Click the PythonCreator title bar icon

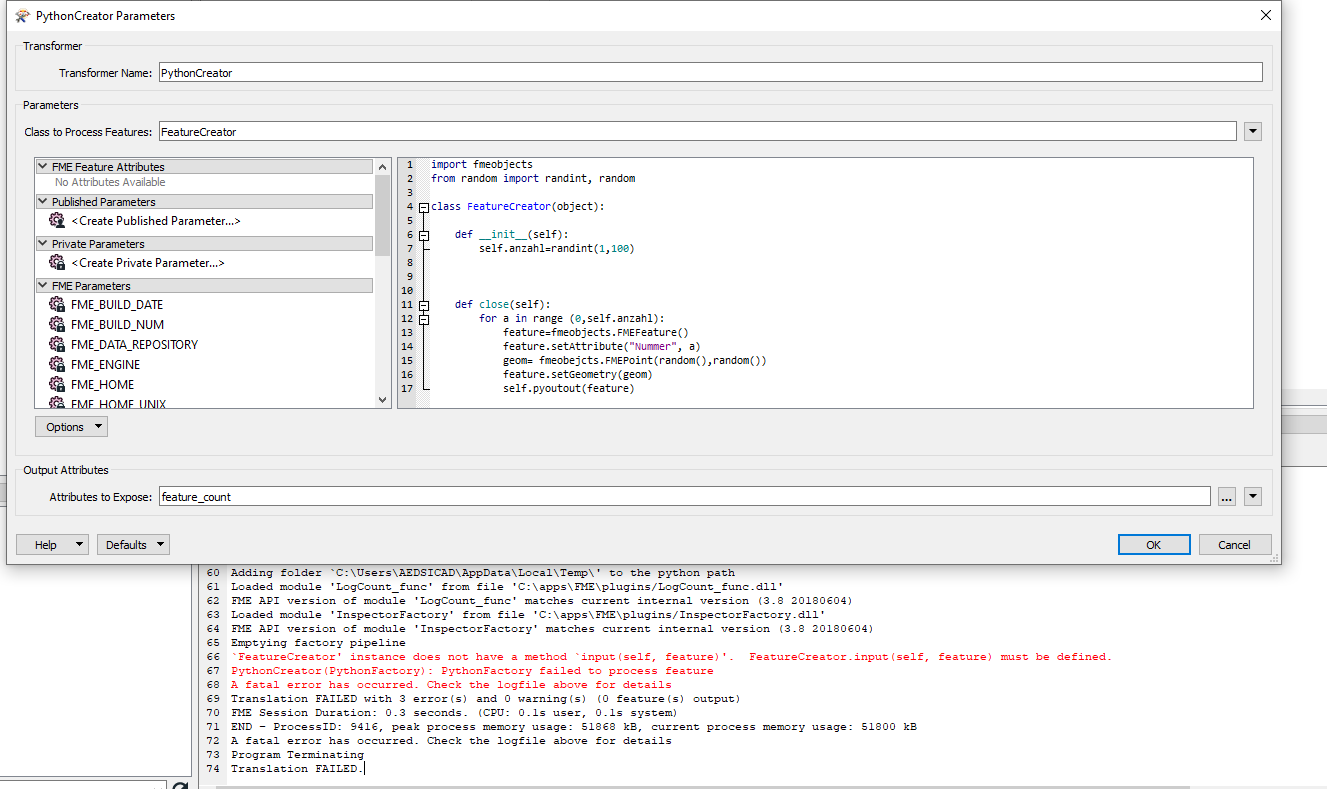tap(21, 16)
